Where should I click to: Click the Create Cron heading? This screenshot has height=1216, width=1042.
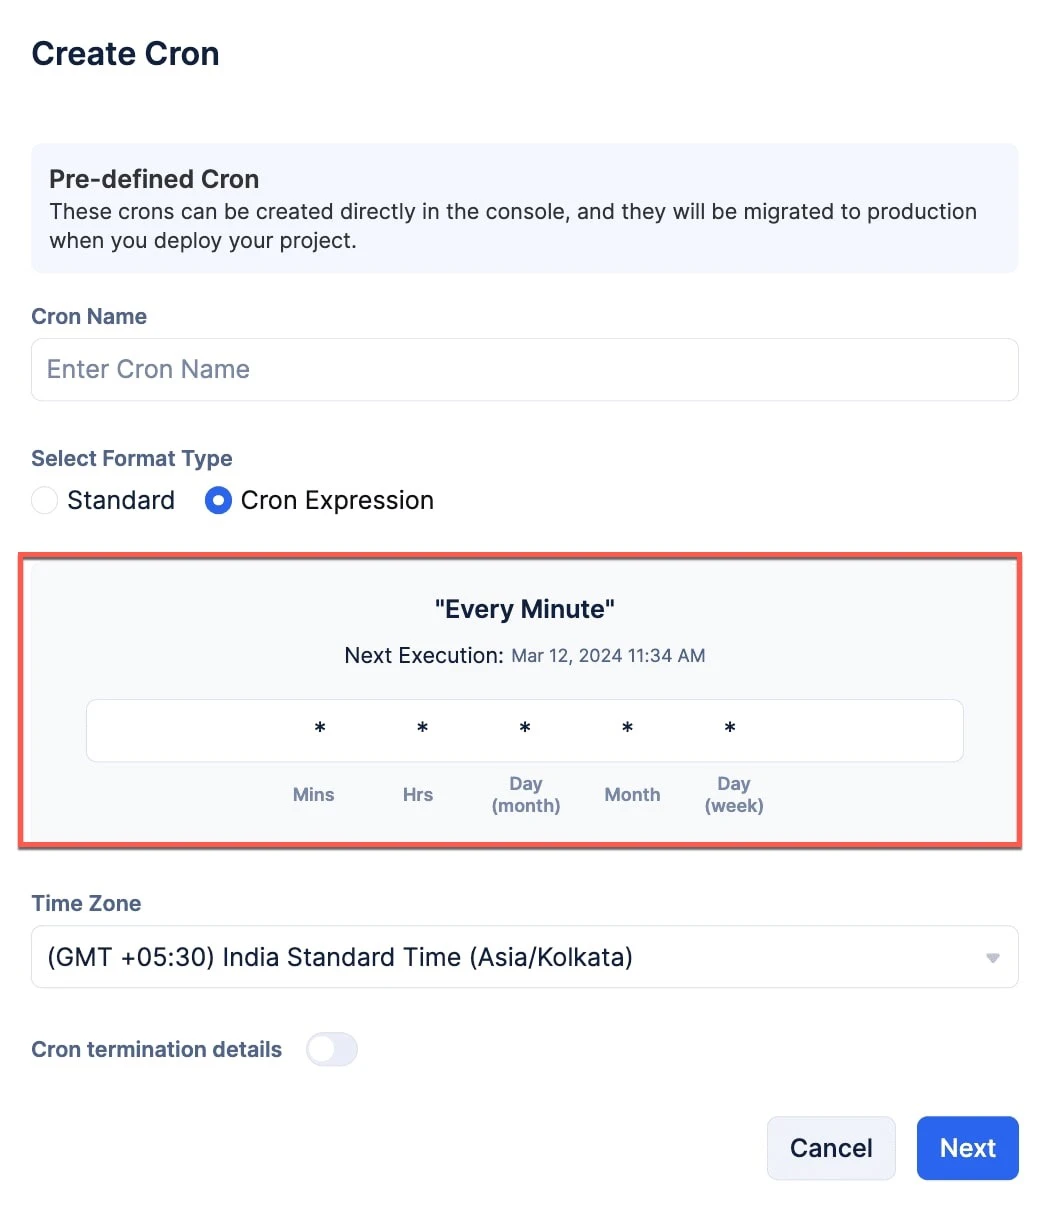[x=126, y=54]
